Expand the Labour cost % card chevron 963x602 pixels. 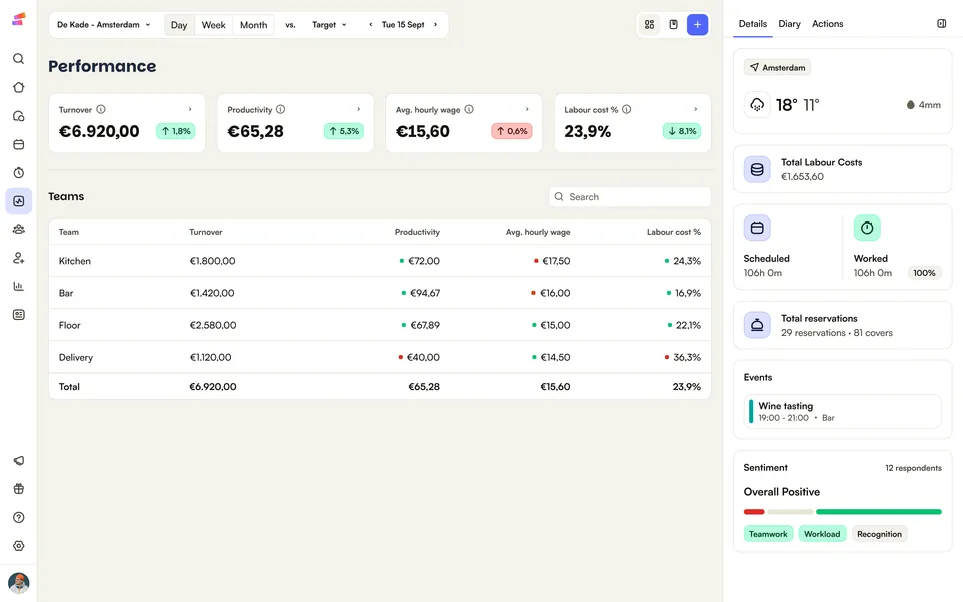coord(695,109)
